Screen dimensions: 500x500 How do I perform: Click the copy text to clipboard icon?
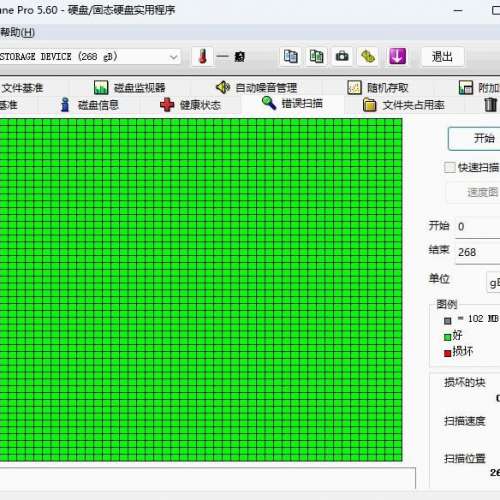(x=290, y=56)
